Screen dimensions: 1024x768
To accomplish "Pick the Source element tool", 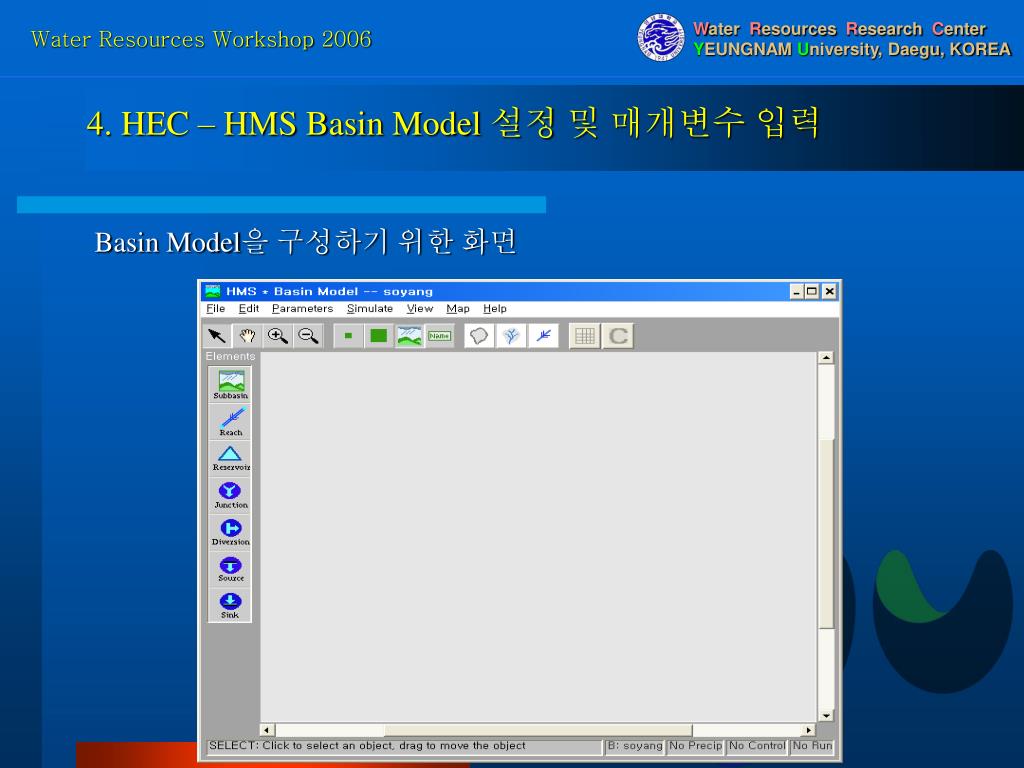I will (230, 569).
